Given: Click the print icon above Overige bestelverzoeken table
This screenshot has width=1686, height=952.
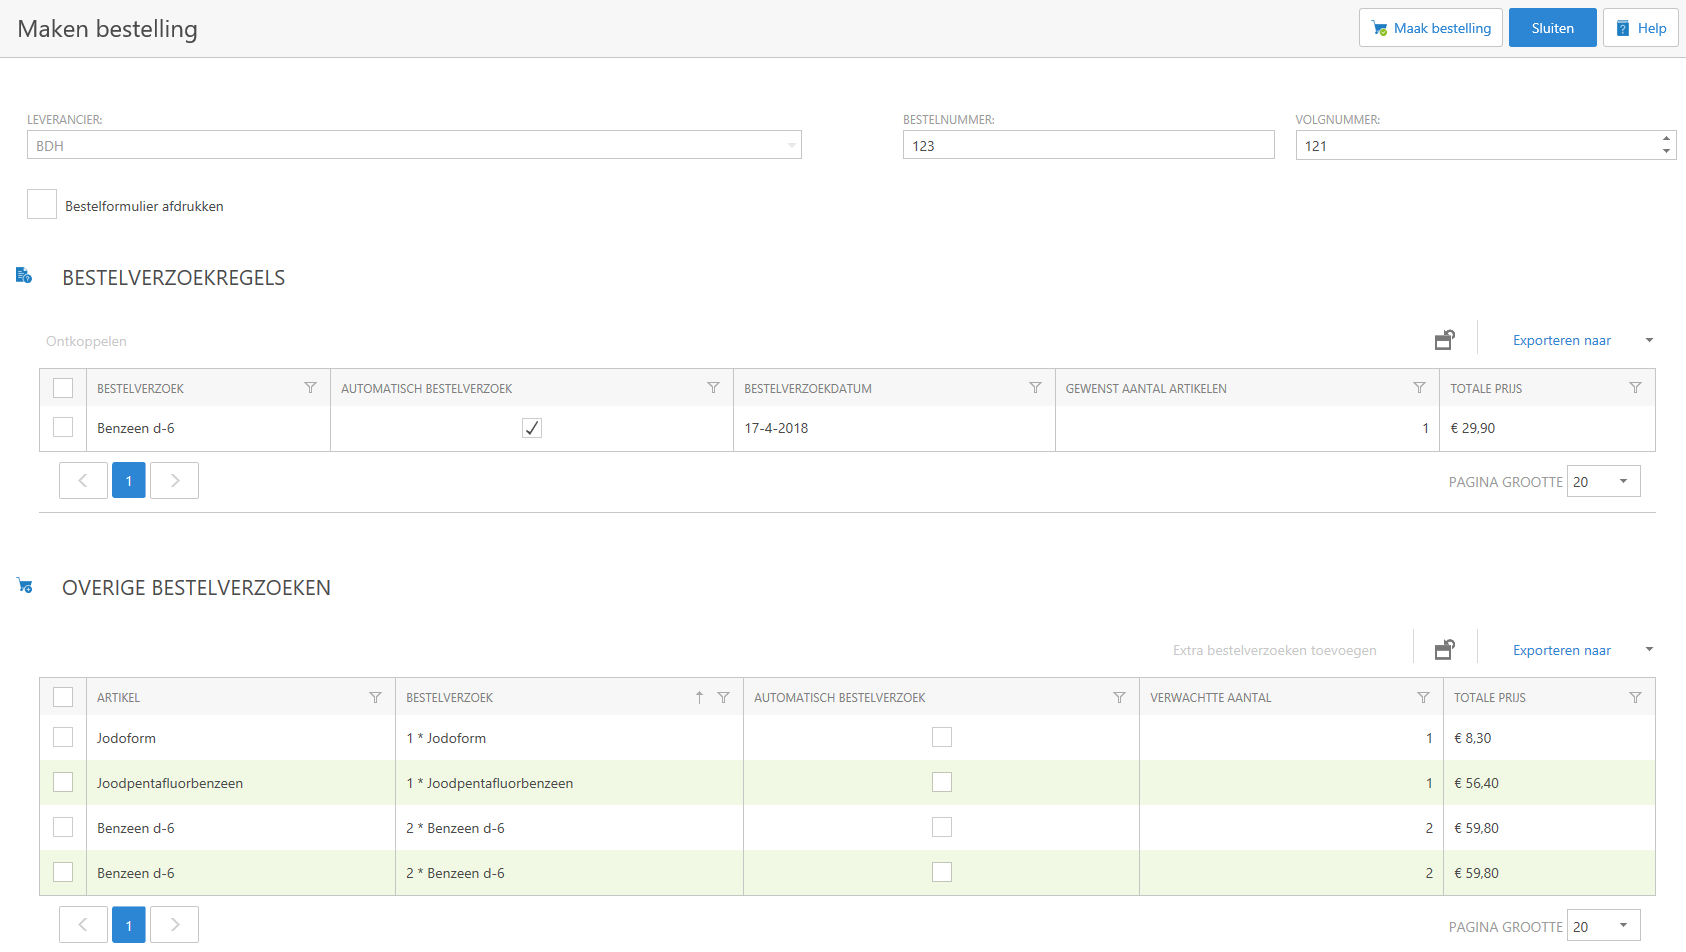Looking at the screenshot, I should [x=1444, y=650].
